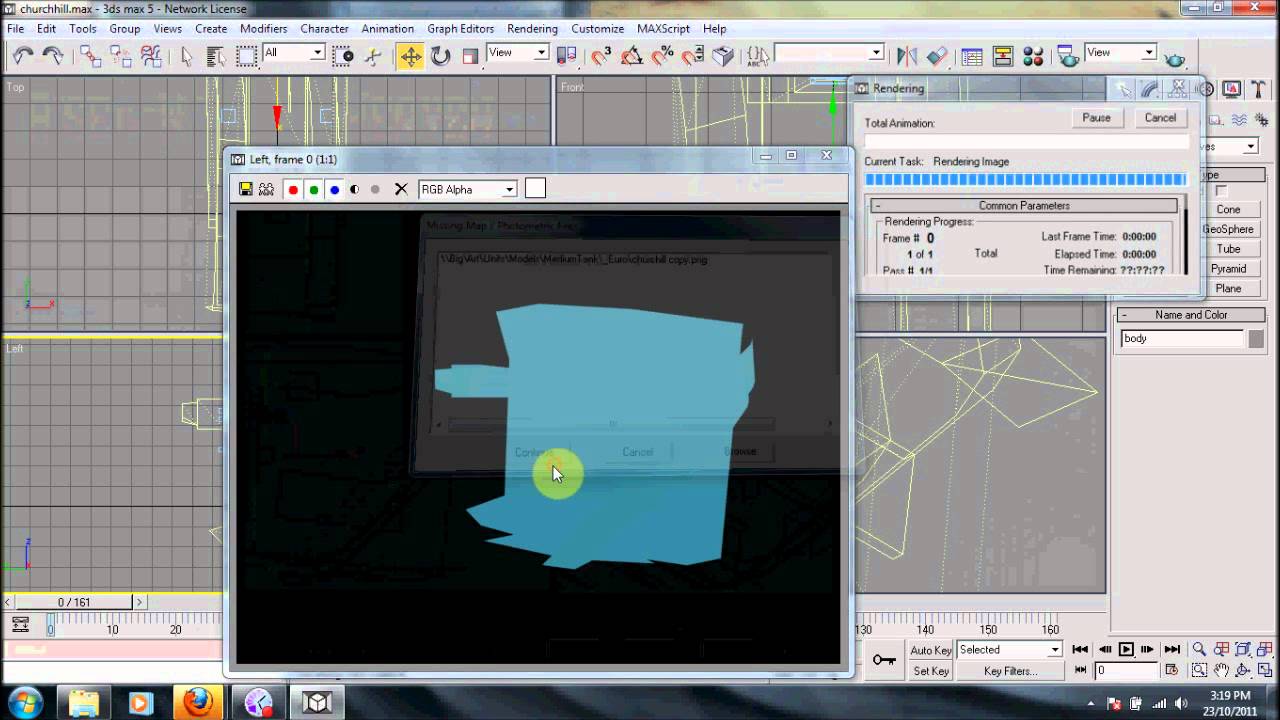Toggle the blue channel display
Image resolution: width=1280 pixels, height=720 pixels.
click(x=335, y=189)
